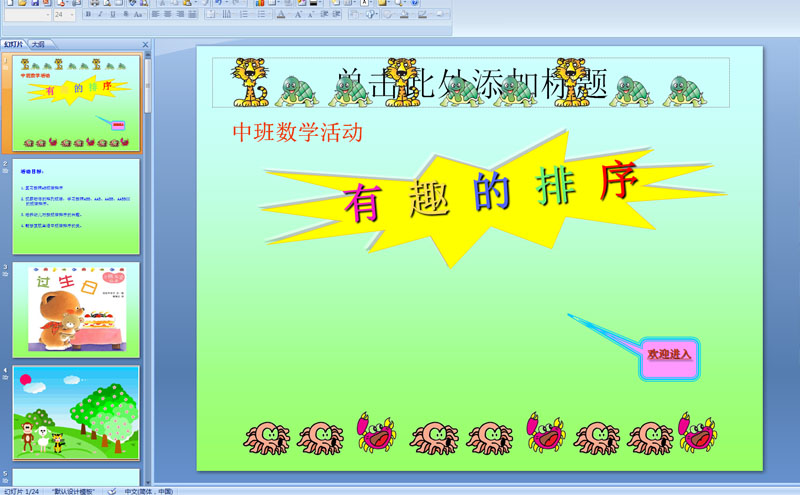Screen dimensions: 800x495
Task: Click the numbered list icon
Action: tap(244, 14)
